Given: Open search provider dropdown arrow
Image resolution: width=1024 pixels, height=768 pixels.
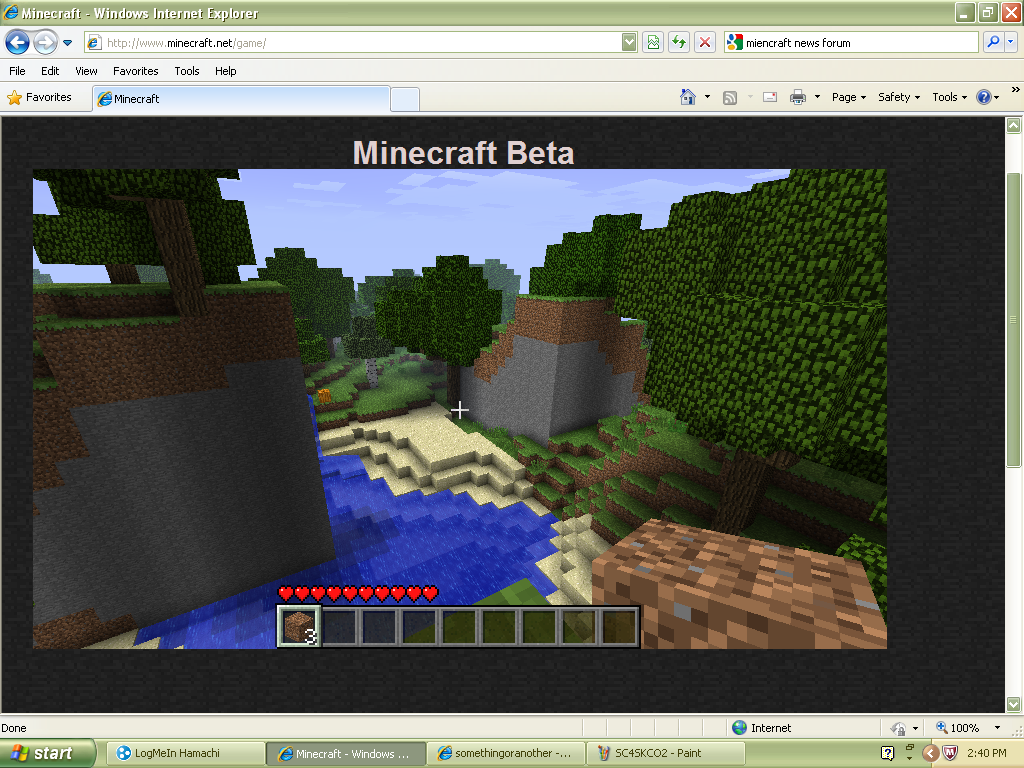Looking at the screenshot, I should pyautogui.click(x=1011, y=43).
